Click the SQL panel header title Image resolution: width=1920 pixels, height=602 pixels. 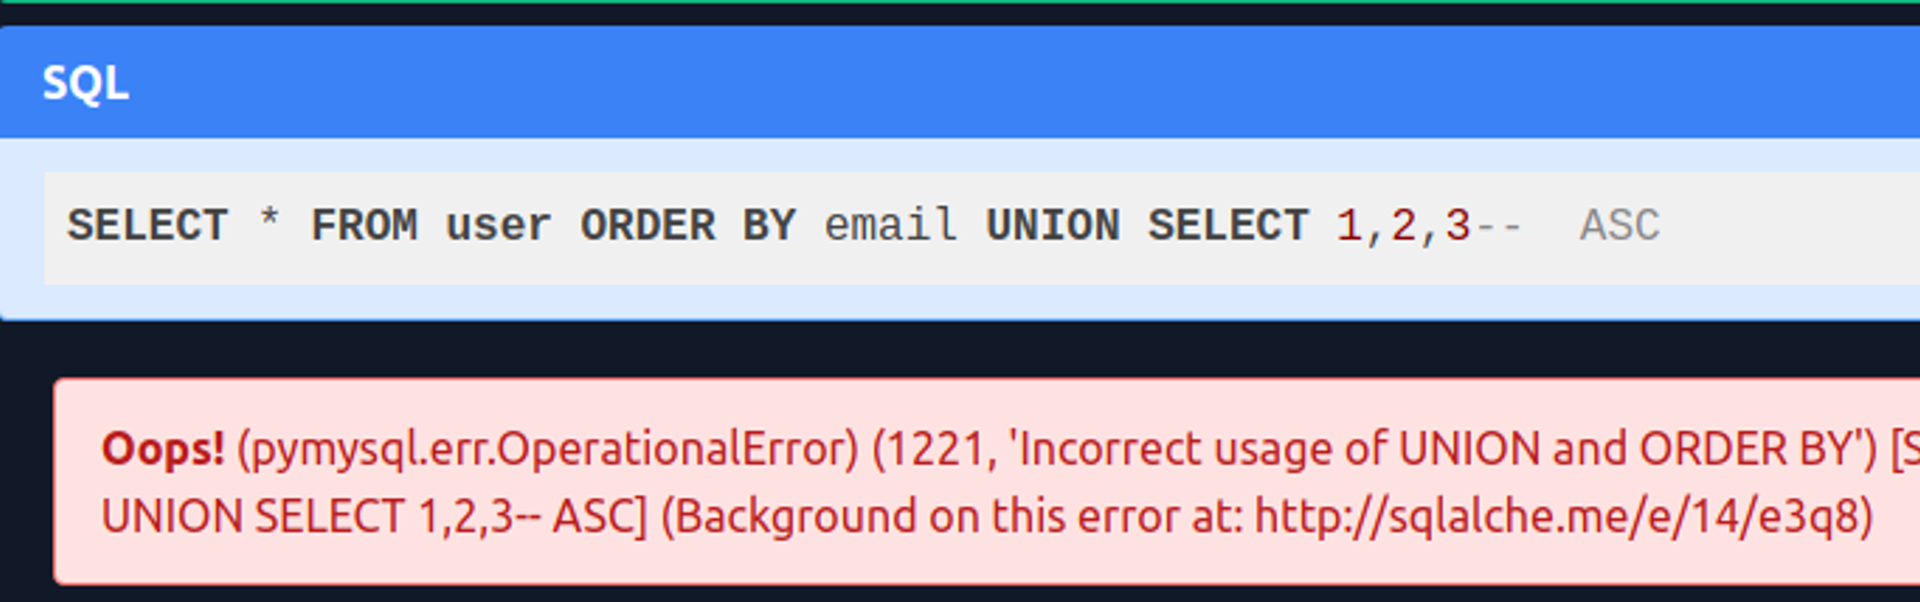point(85,83)
